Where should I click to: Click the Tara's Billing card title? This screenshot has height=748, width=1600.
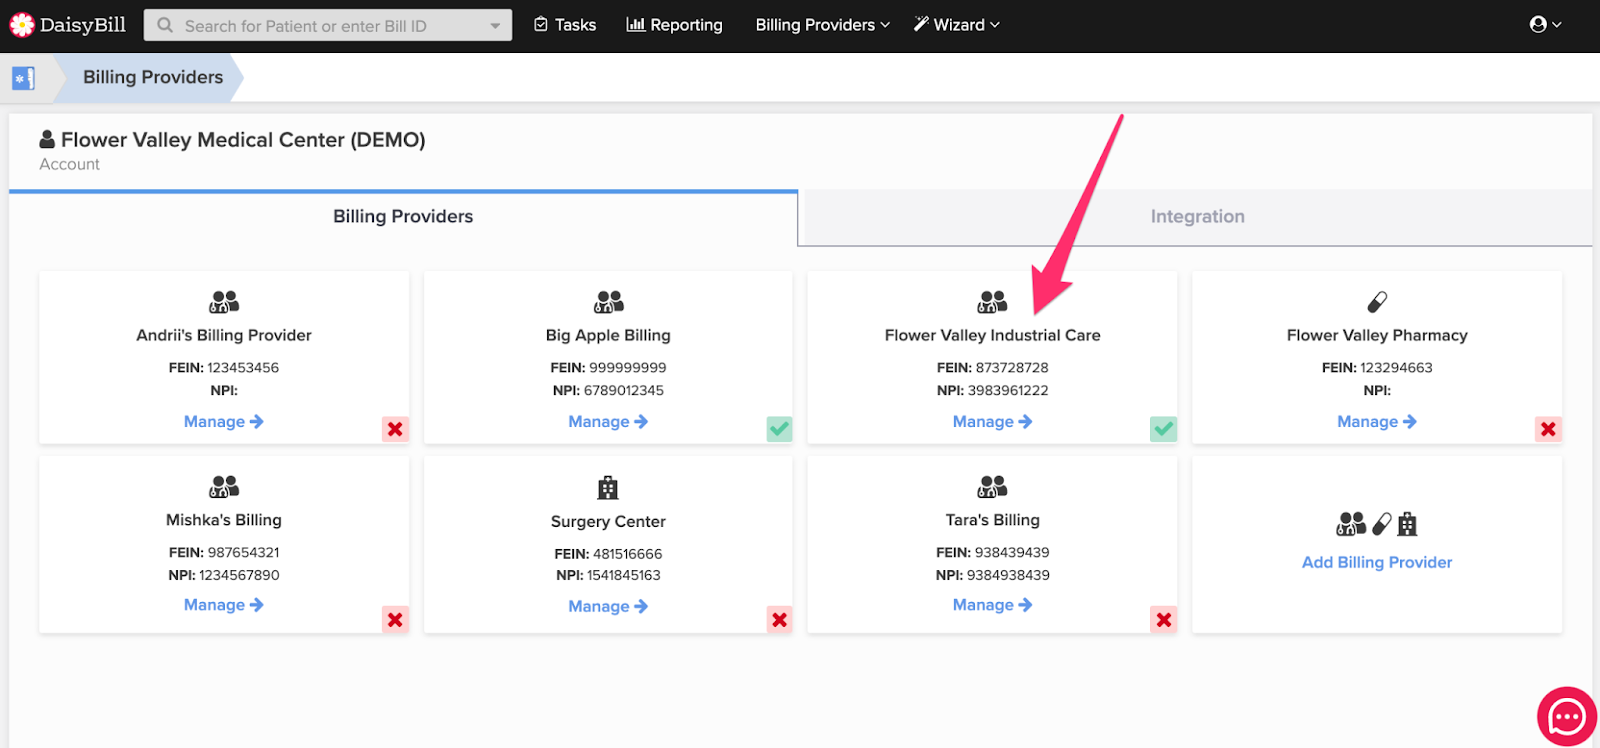click(x=992, y=520)
